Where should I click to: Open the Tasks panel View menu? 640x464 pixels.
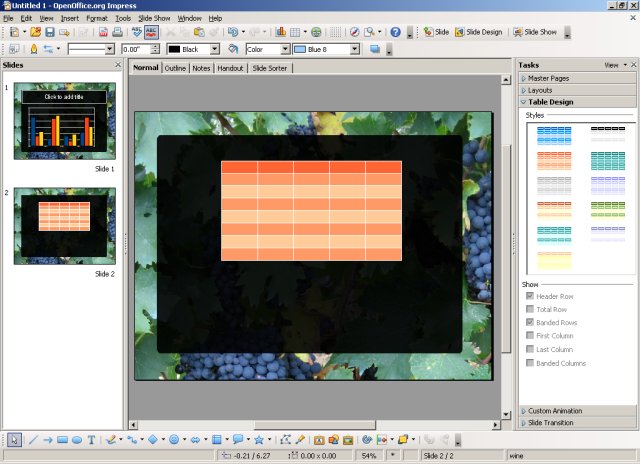click(615, 65)
